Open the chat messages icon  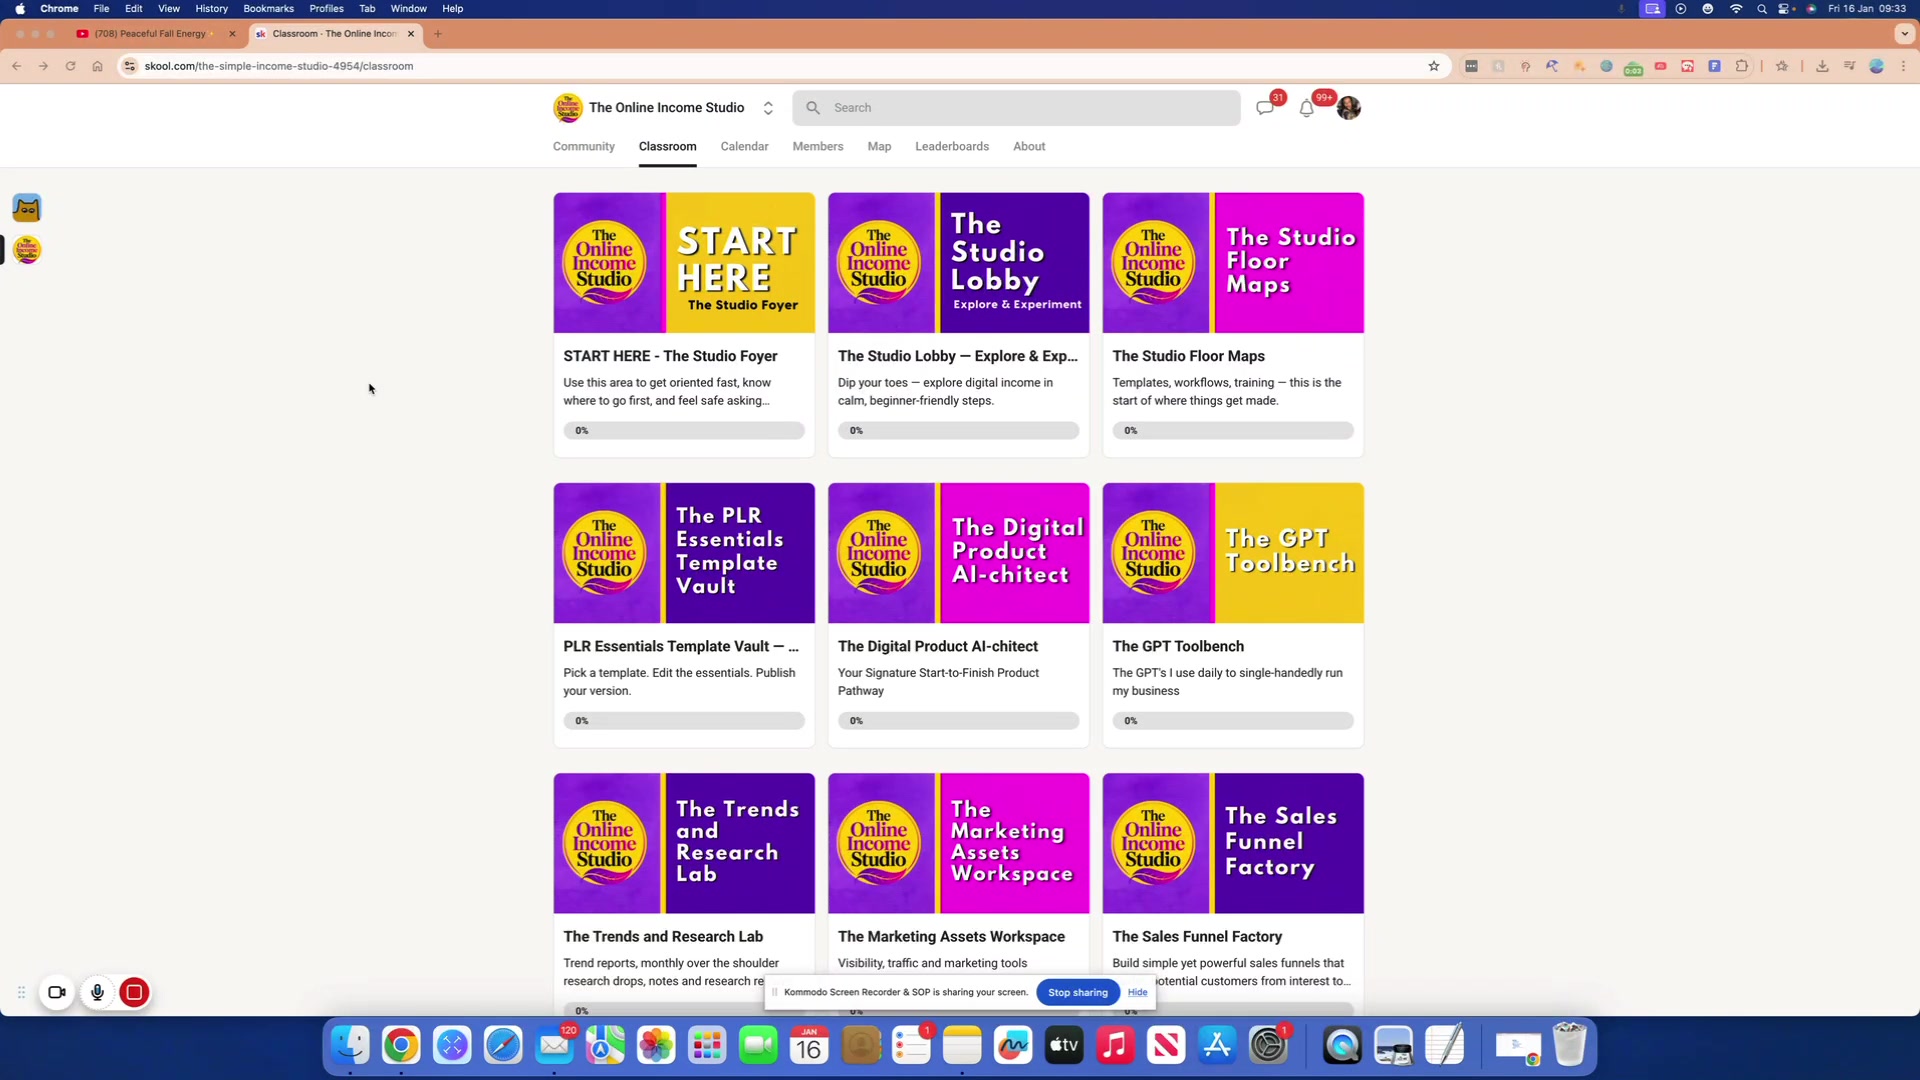[1265, 108]
